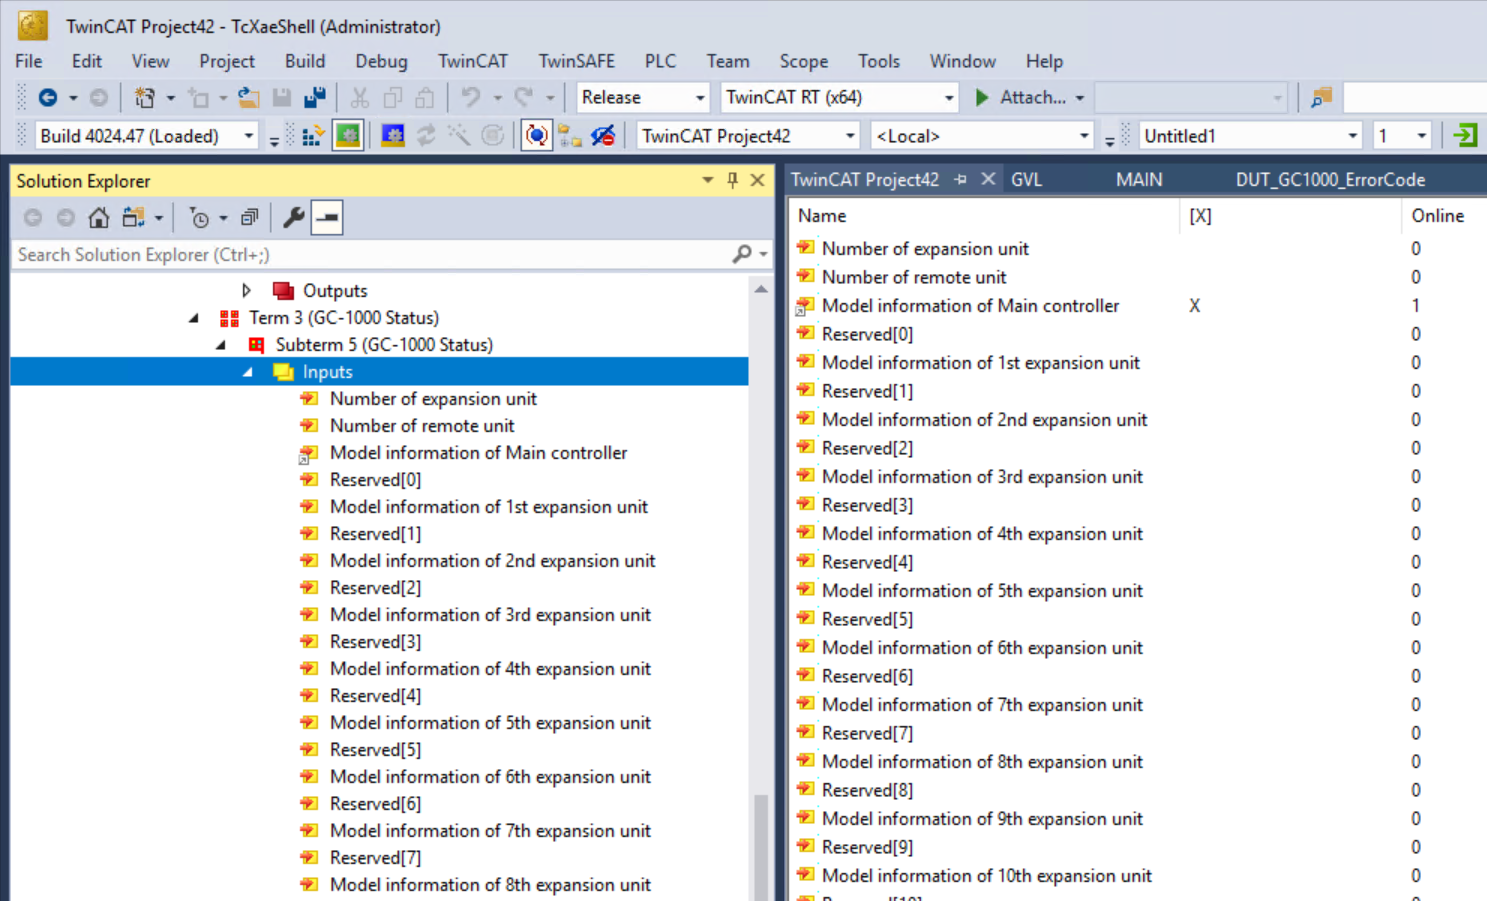
Task: Click the [X] column header
Action: point(1291,216)
